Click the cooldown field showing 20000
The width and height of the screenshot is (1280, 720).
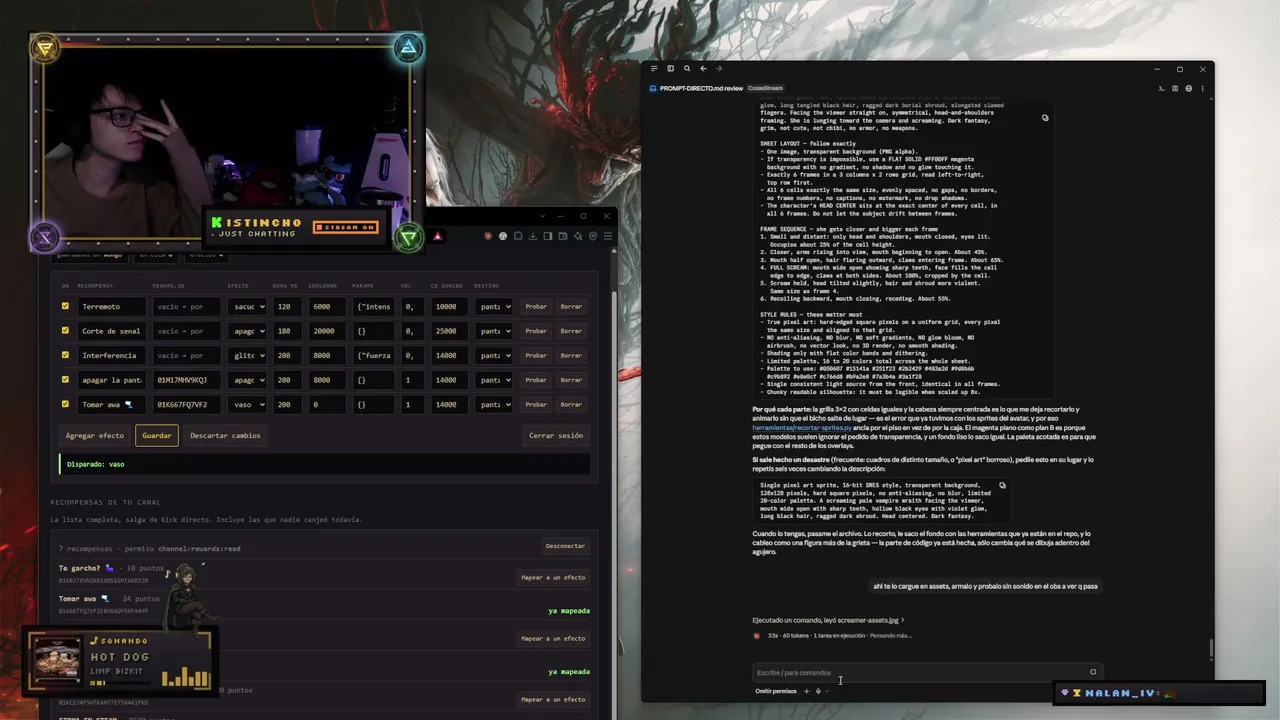(x=327, y=331)
